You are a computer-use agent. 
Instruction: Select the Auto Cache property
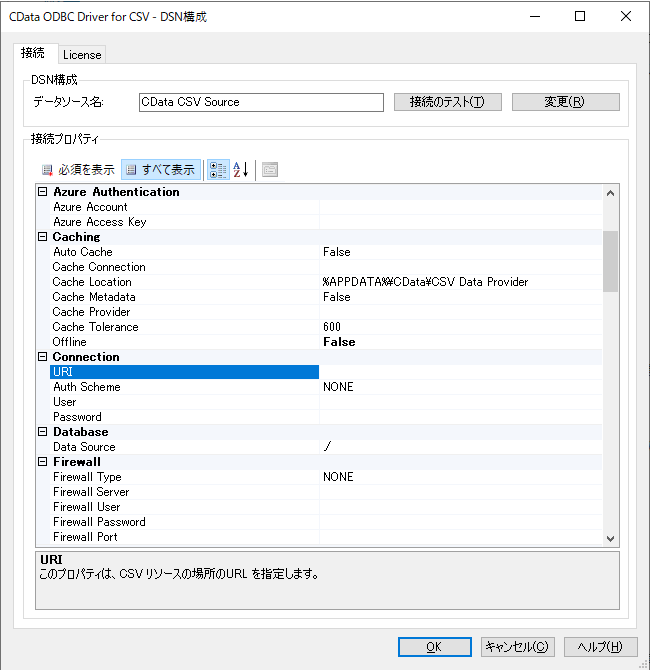(184, 252)
